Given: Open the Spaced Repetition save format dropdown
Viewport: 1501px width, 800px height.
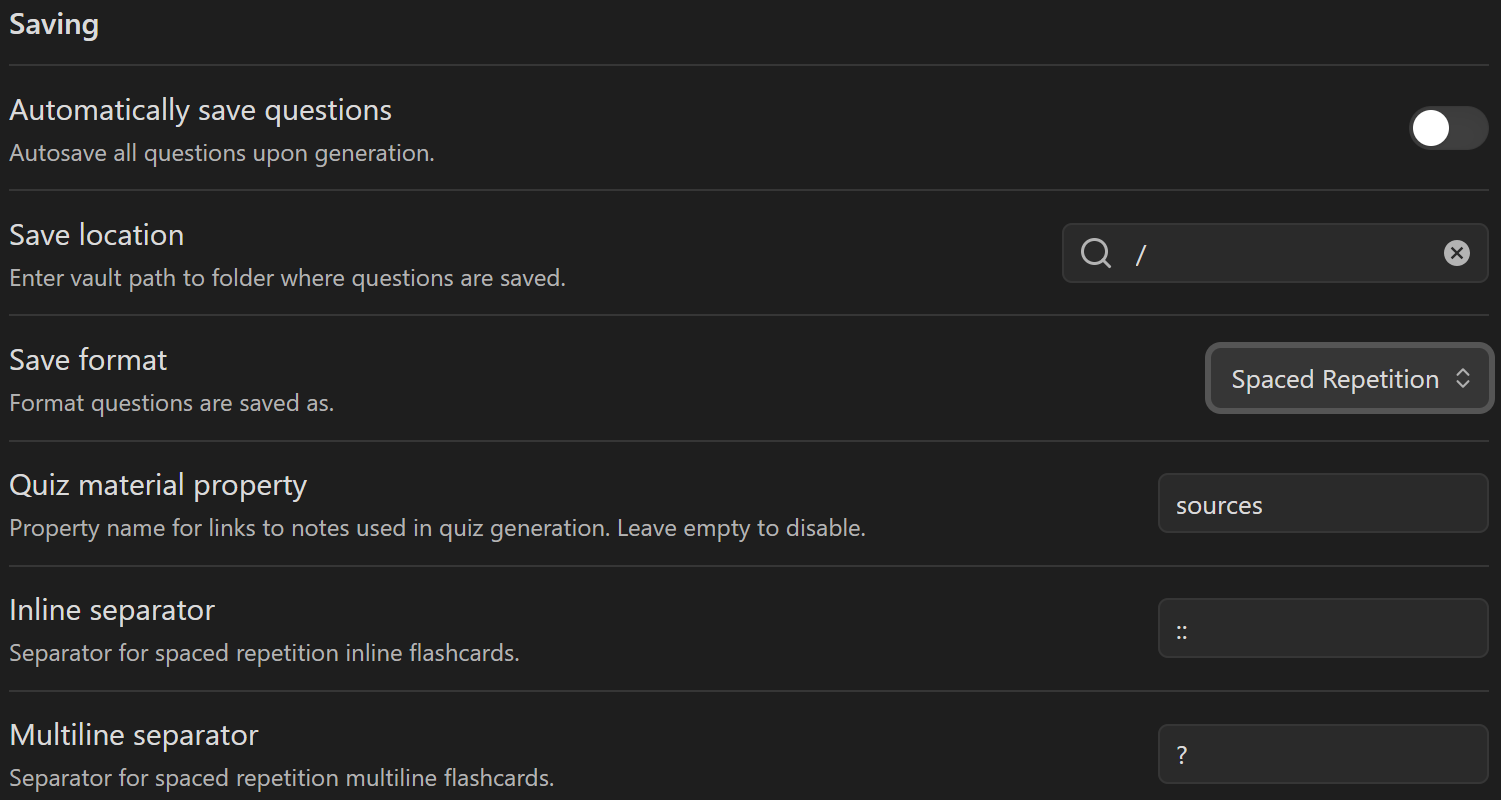Looking at the screenshot, I should pos(1335,379).
